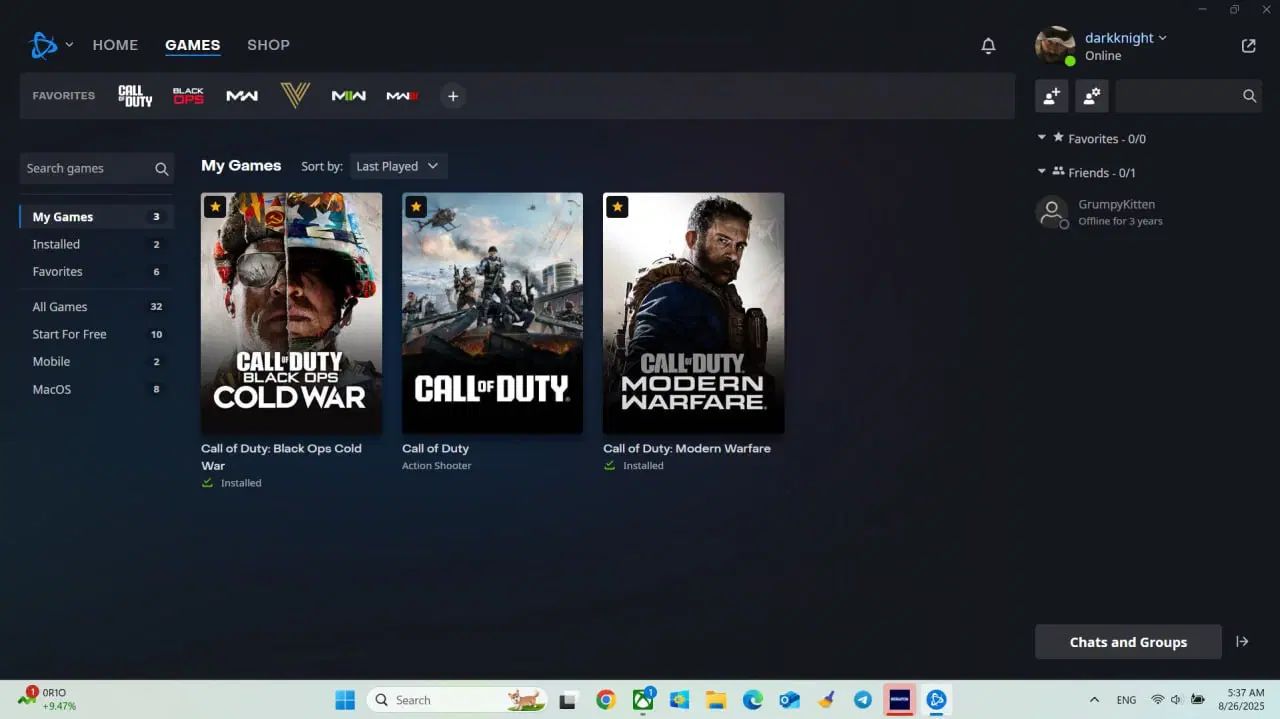The image size is (1280, 719).
Task: Open Modern Warfare cover art
Action: coord(693,313)
